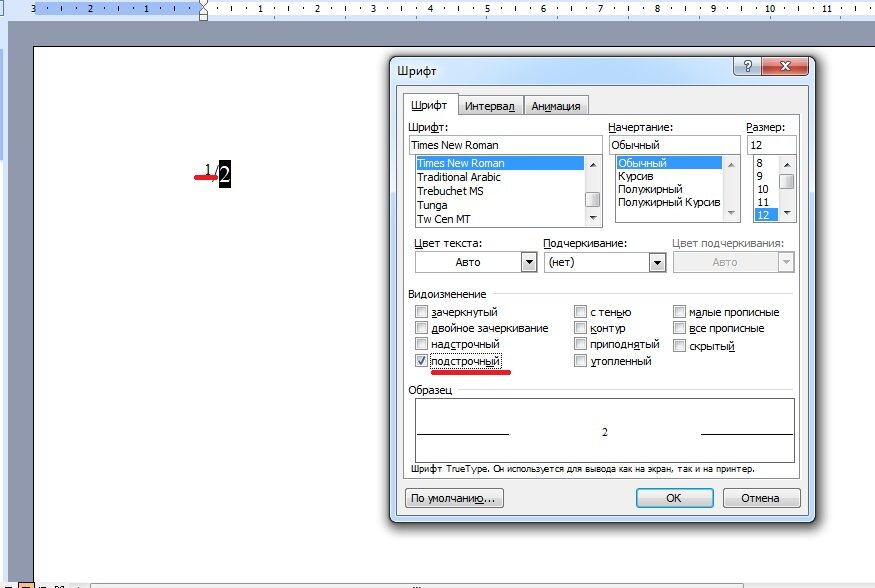The image size is (875, 588).
Task: Uncheck the подстрочный checkbox
Action: (421, 361)
